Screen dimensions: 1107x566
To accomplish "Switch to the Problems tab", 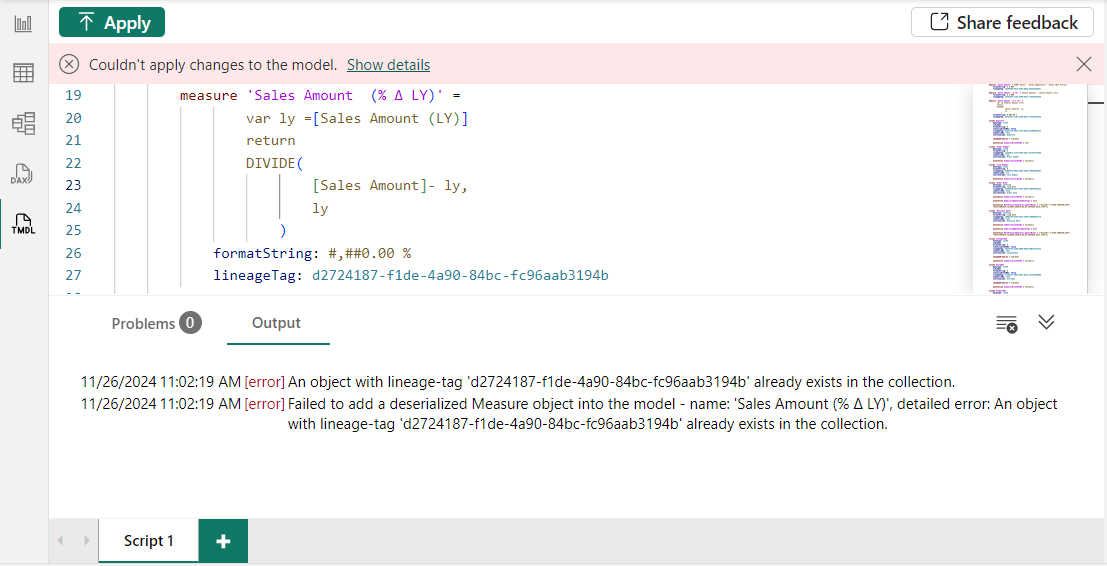I will click(x=156, y=323).
